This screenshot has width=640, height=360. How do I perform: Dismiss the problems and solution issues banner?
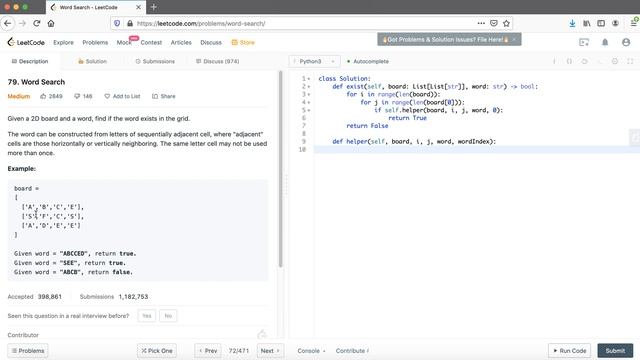[514, 40]
